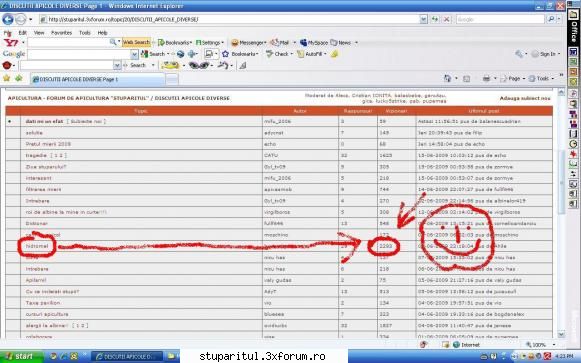Expand the address bar history dropdown
The width and height of the screenshot is (581, 363).
[x=423, y=19]
